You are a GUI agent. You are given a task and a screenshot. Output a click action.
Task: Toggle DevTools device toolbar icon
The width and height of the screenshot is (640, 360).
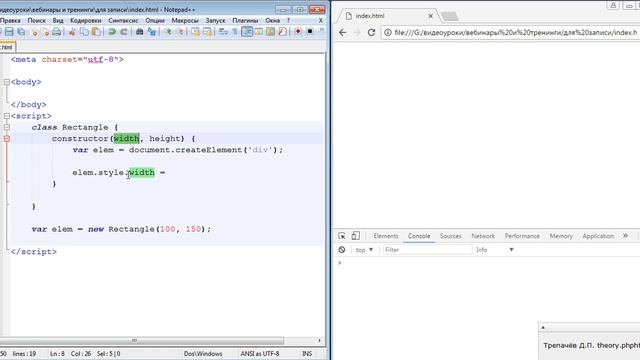[x=356, y=236]
